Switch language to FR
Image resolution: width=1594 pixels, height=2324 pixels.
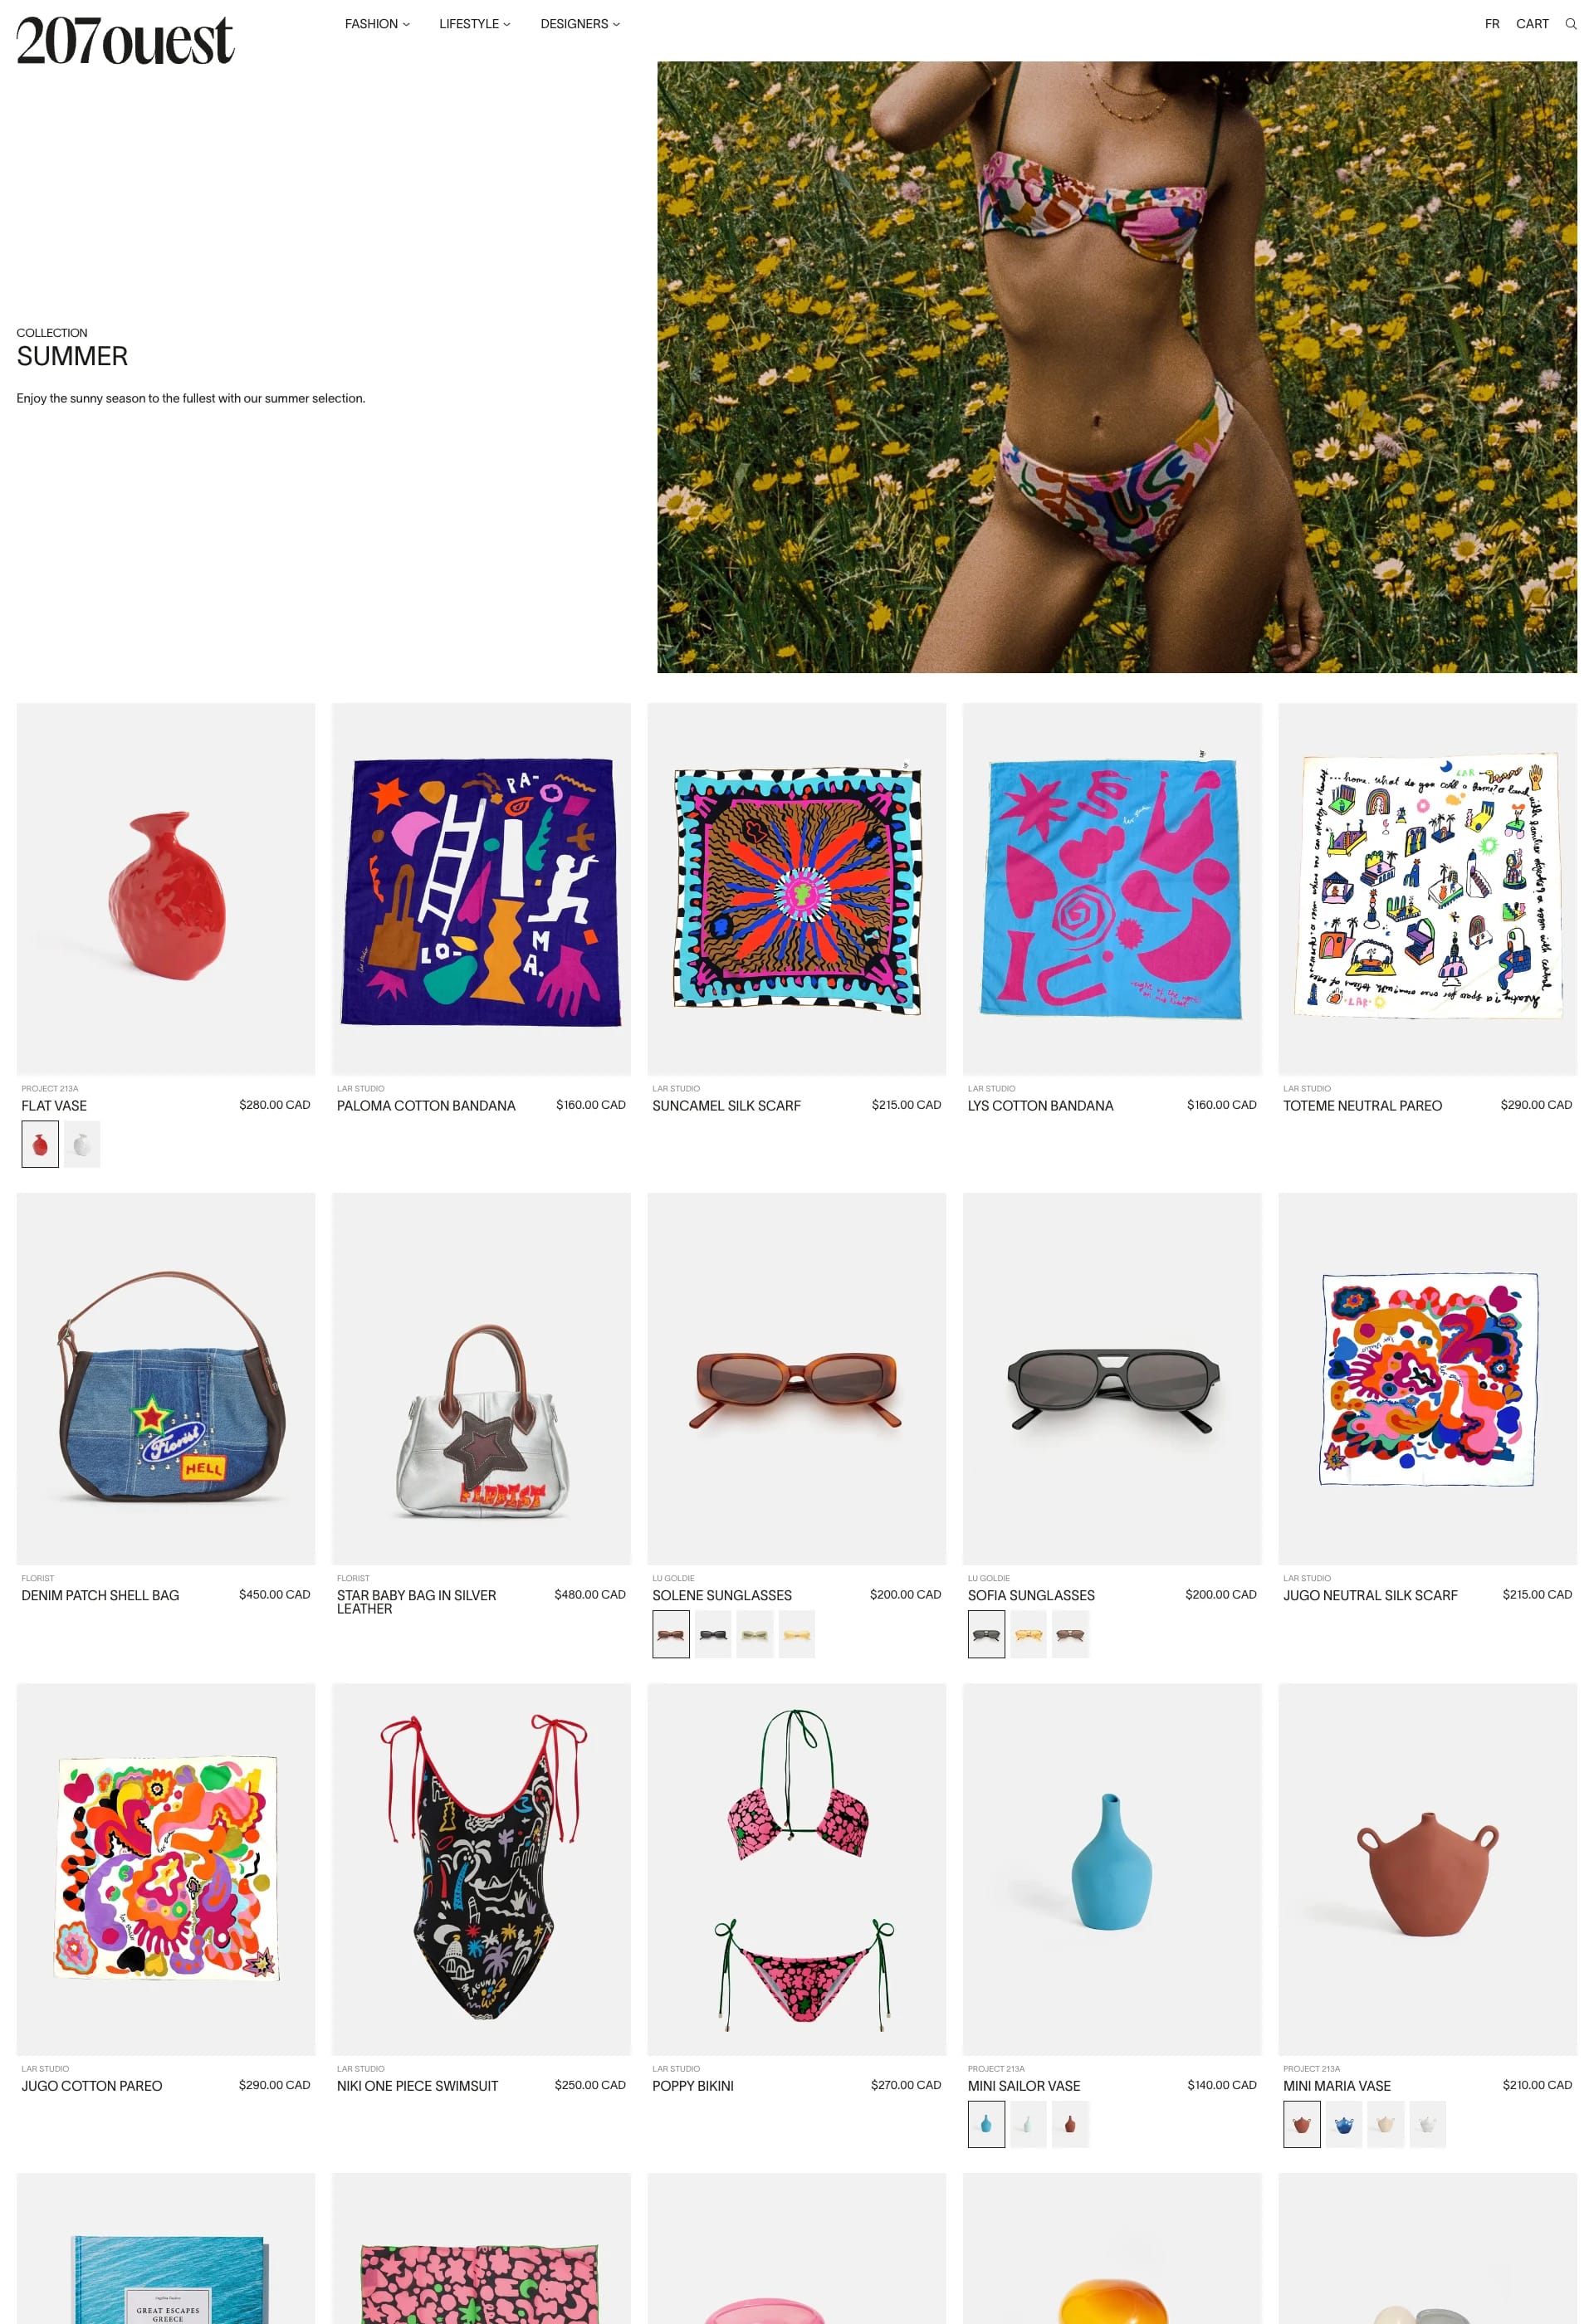click(x=1492, y=24)
